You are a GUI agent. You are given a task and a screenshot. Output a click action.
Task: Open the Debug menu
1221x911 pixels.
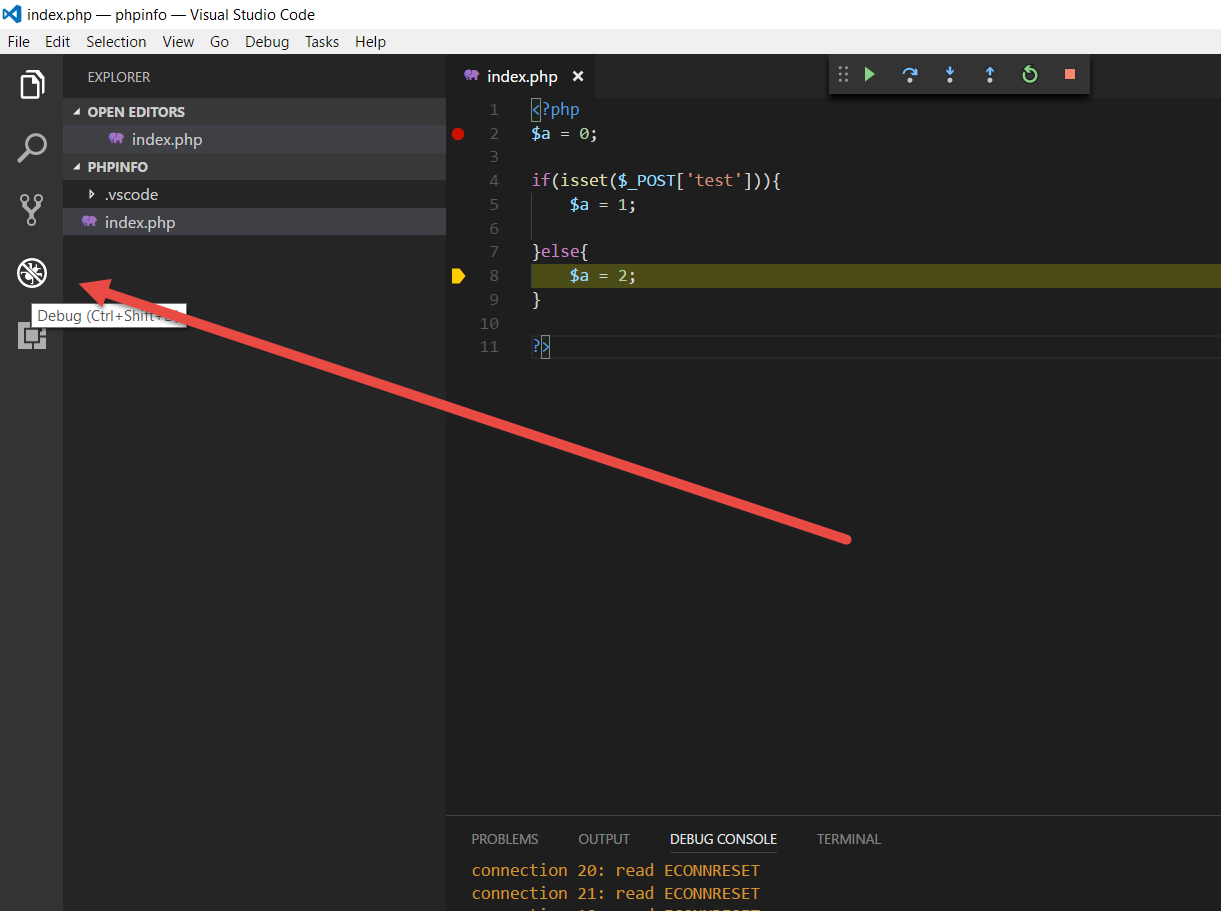pyautogui.click(x=267, y=42)
